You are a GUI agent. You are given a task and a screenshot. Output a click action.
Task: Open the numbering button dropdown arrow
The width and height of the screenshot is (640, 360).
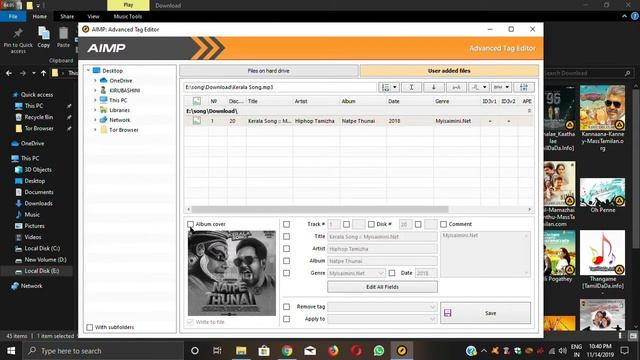(x=395, y=87)
